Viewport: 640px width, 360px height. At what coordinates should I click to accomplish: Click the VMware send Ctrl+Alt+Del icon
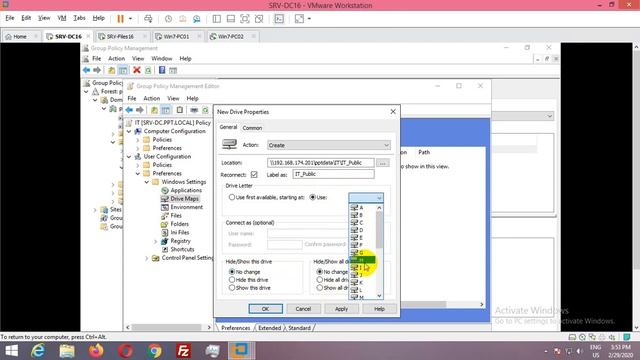pos(148,19)
